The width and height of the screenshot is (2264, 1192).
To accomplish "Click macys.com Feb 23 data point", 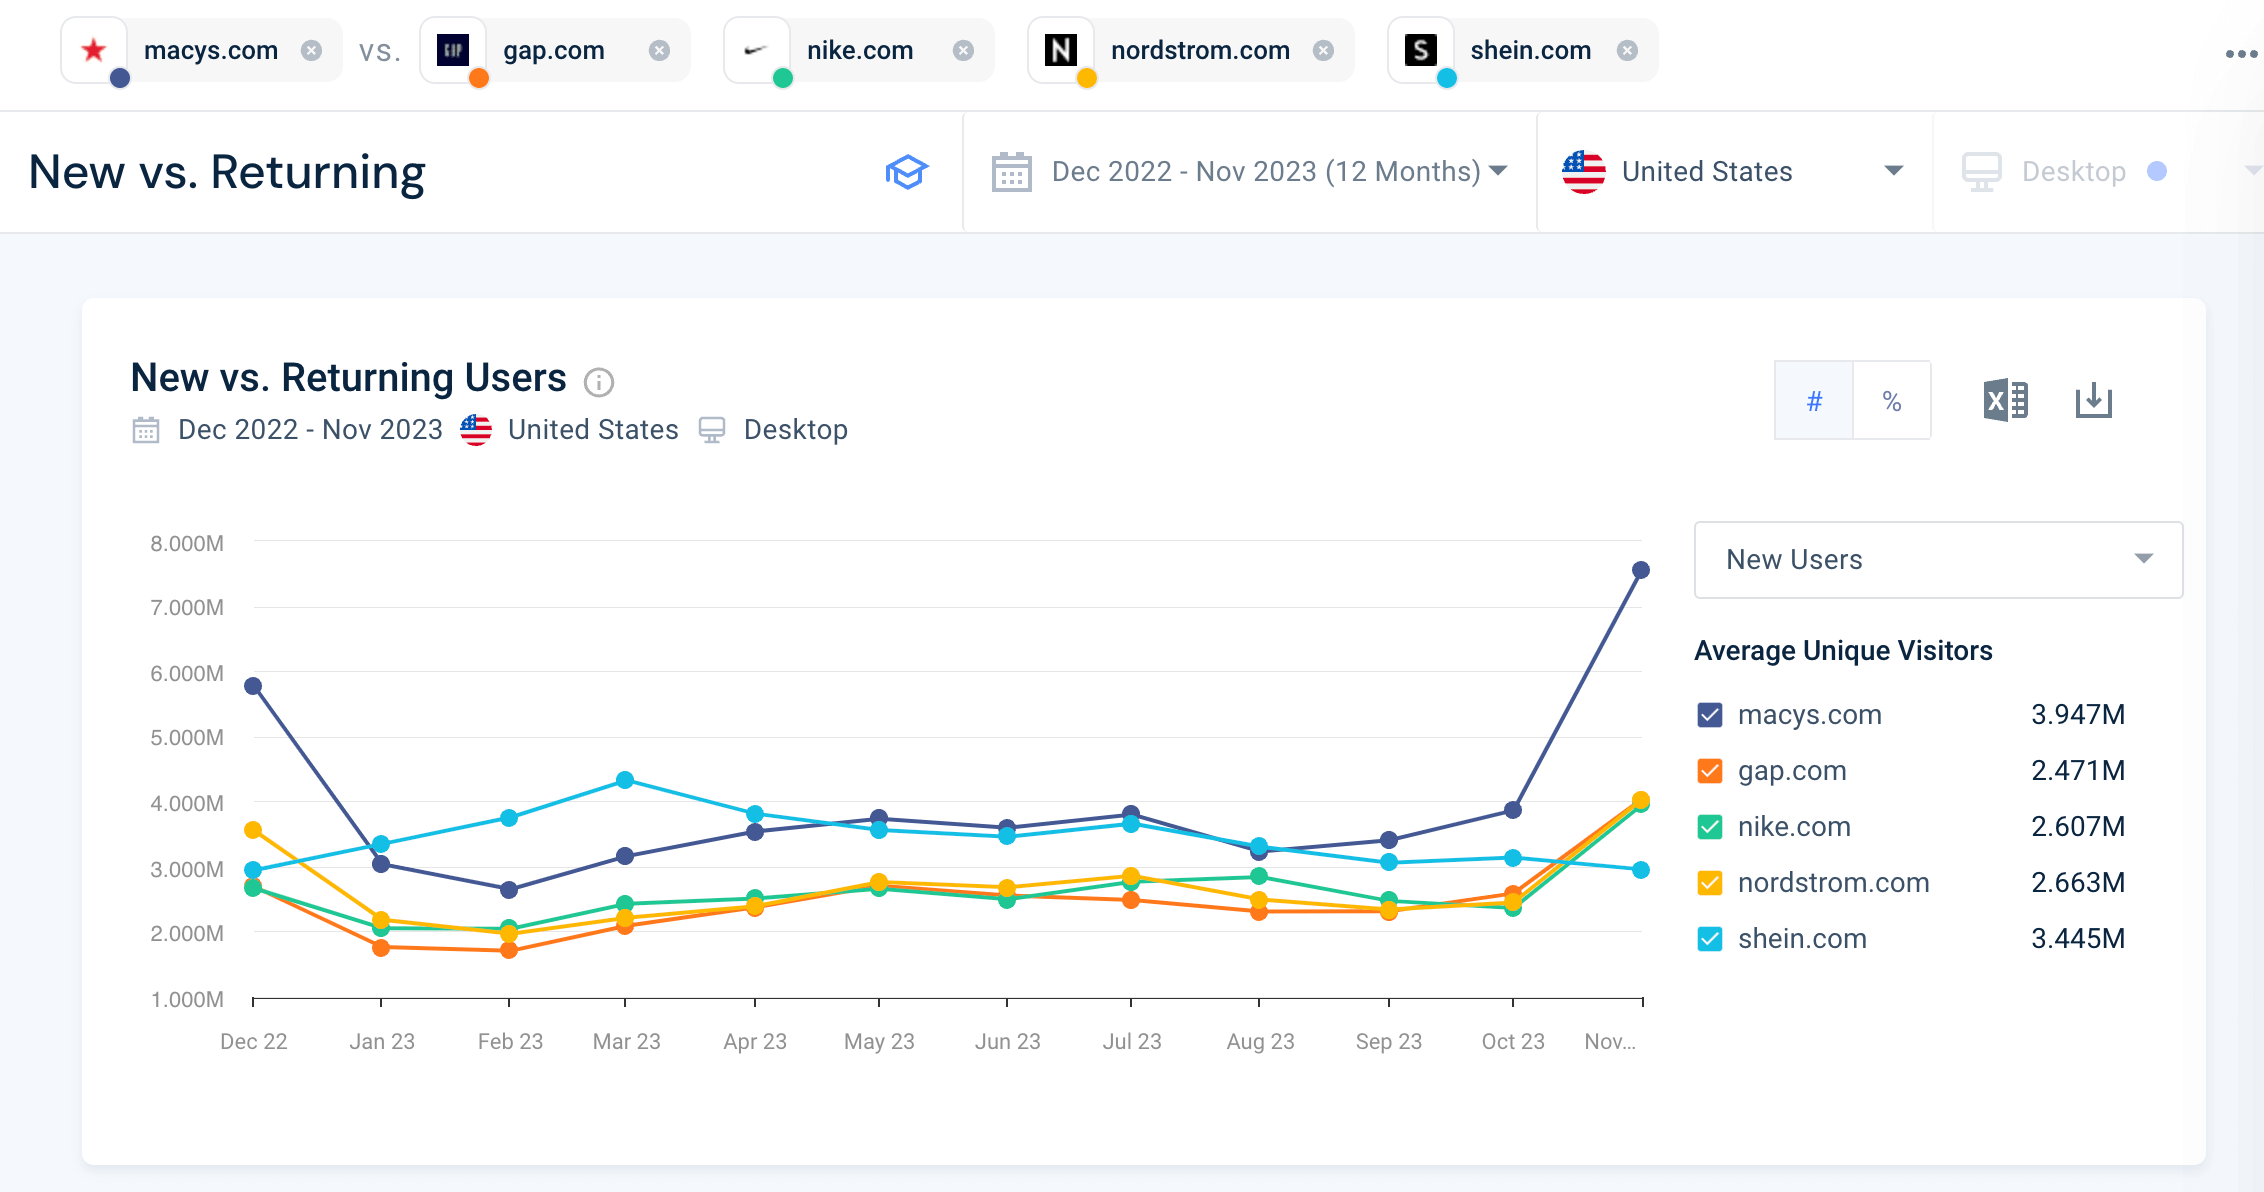I will (x=509, y=890).
